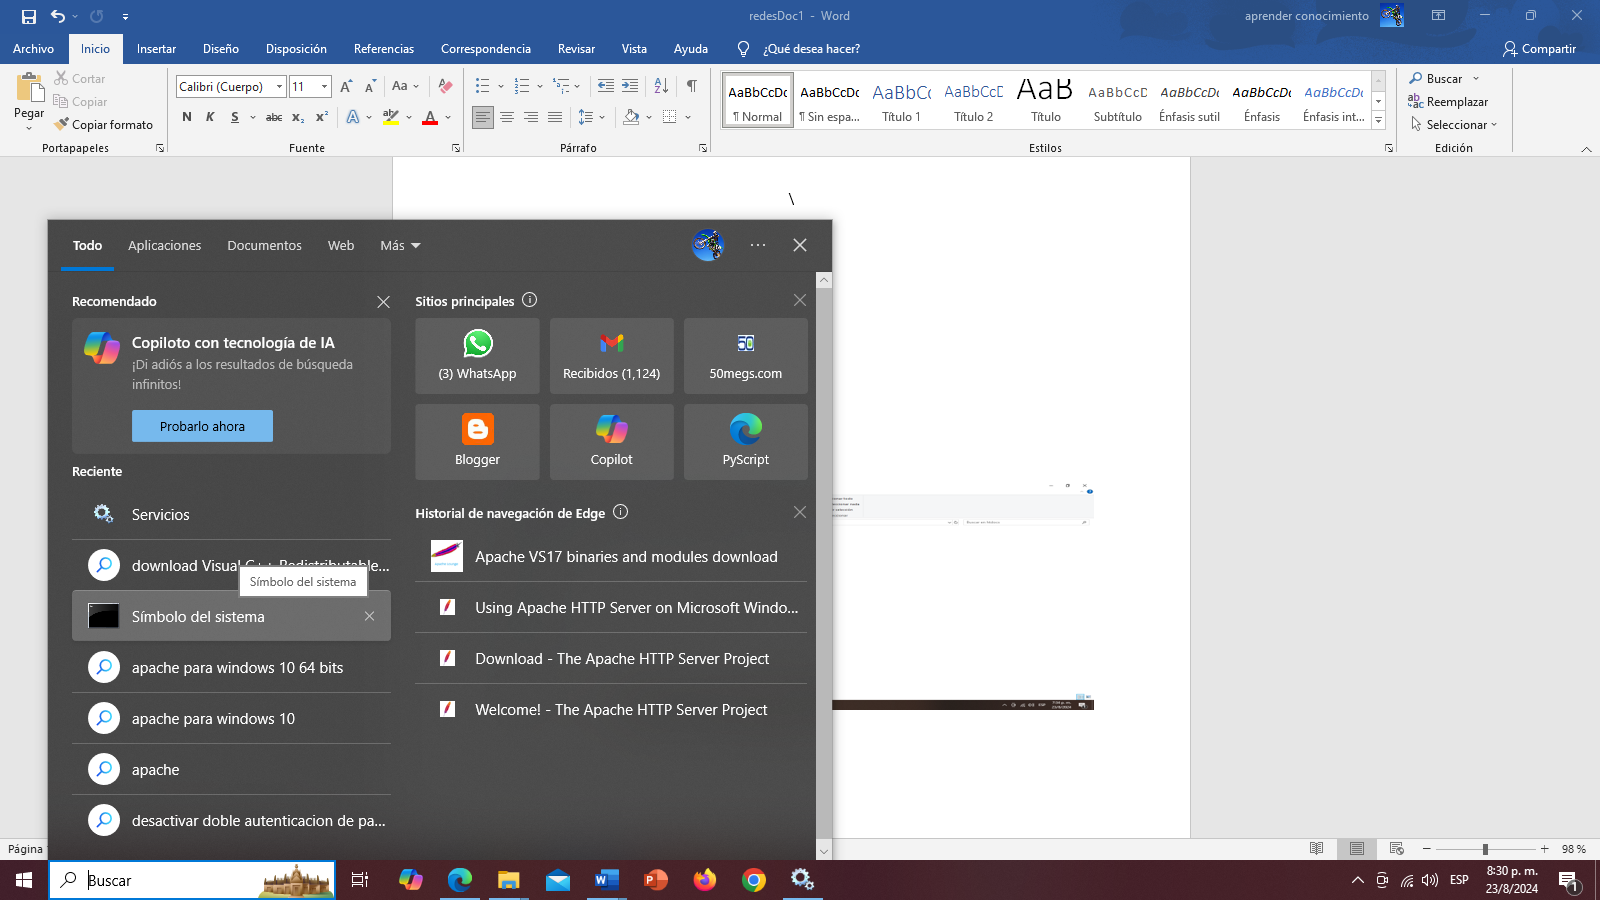Screen dimensions: 1600x900
Task: Switch to the Diseño ribbon tab
Action: coord(221,49)
